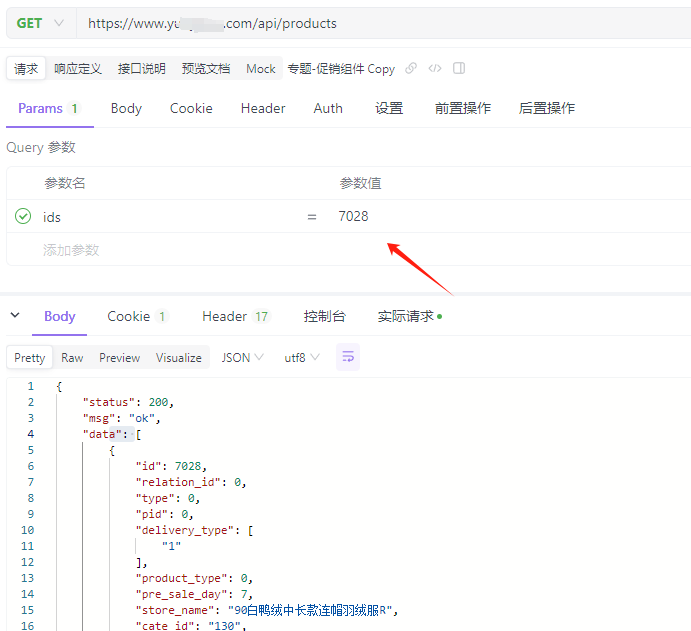The image size is (691, 631).
Task: Collapse the response panel chevron
Action: pyautogui.click(x=15, y=315)
